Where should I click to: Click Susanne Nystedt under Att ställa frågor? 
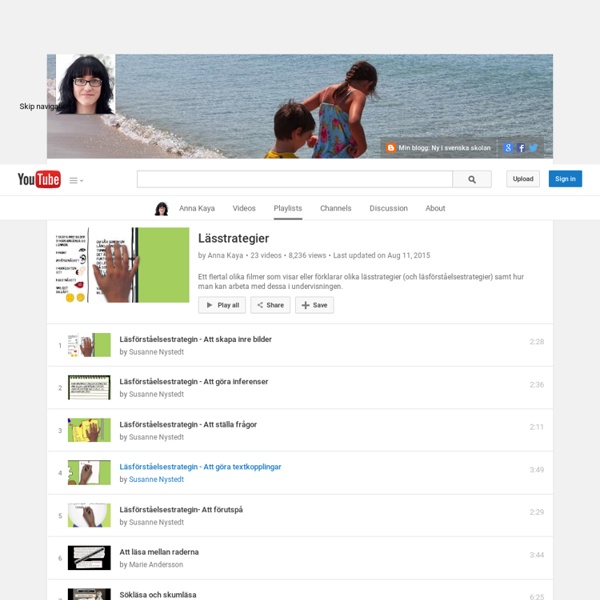[x=156, y=437]
